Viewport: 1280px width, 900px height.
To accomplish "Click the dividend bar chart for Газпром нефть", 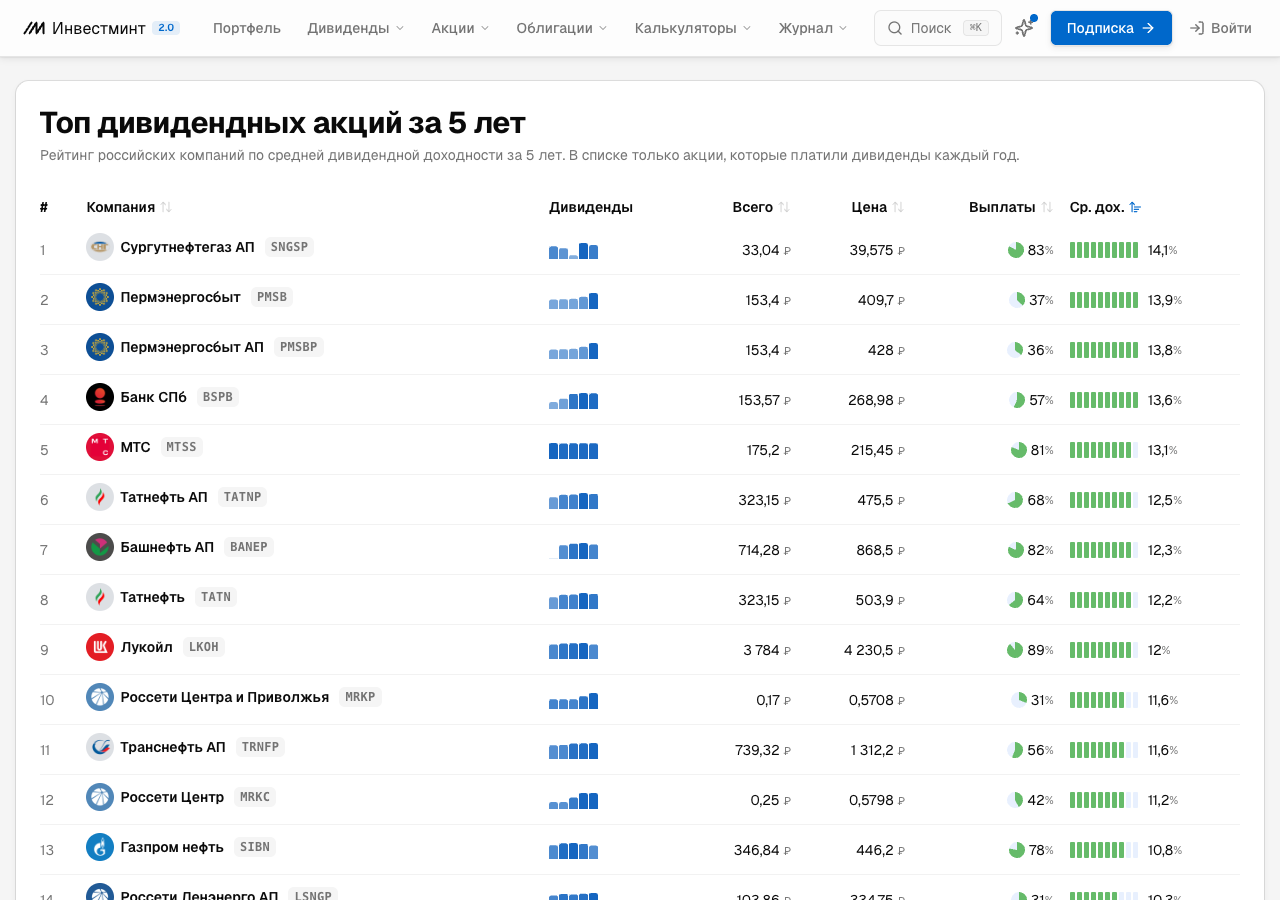I will coord(573,851).
